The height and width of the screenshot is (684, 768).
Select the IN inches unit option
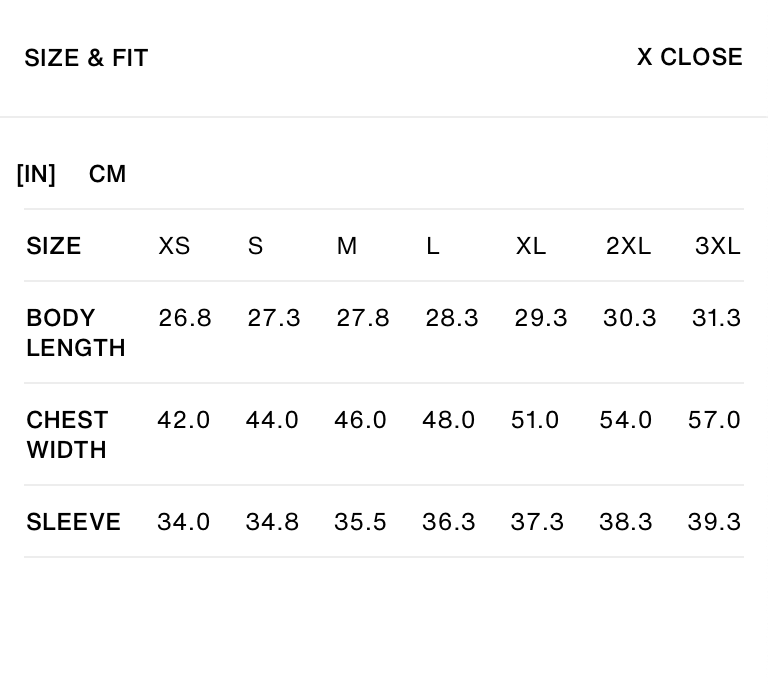click(36, 174)
